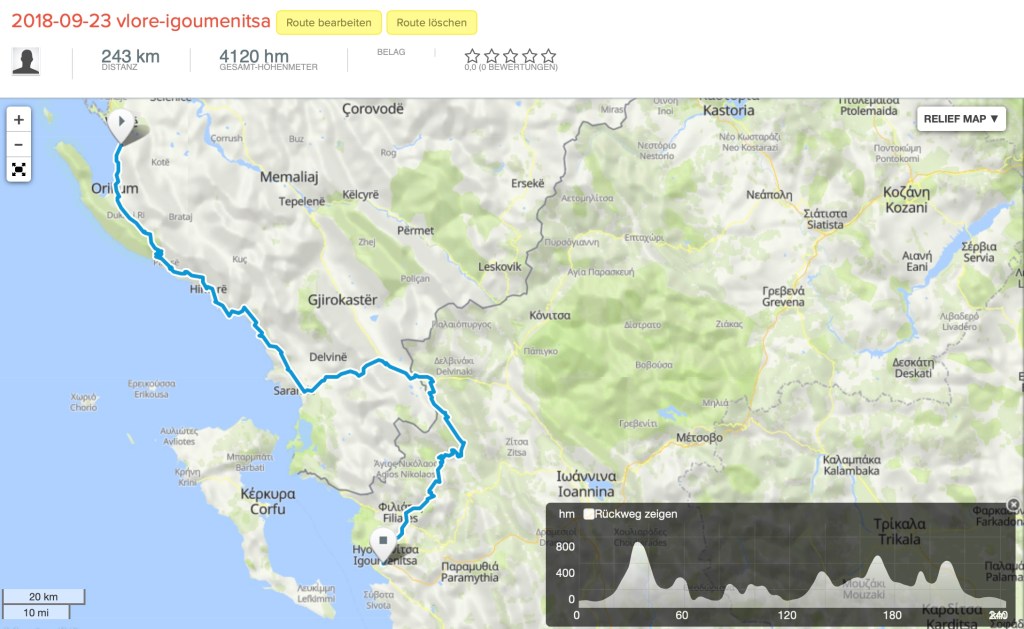1024x629 pixels.
Task: Click the route end marker at Igoumenitsa
Action: click(383, 541)
